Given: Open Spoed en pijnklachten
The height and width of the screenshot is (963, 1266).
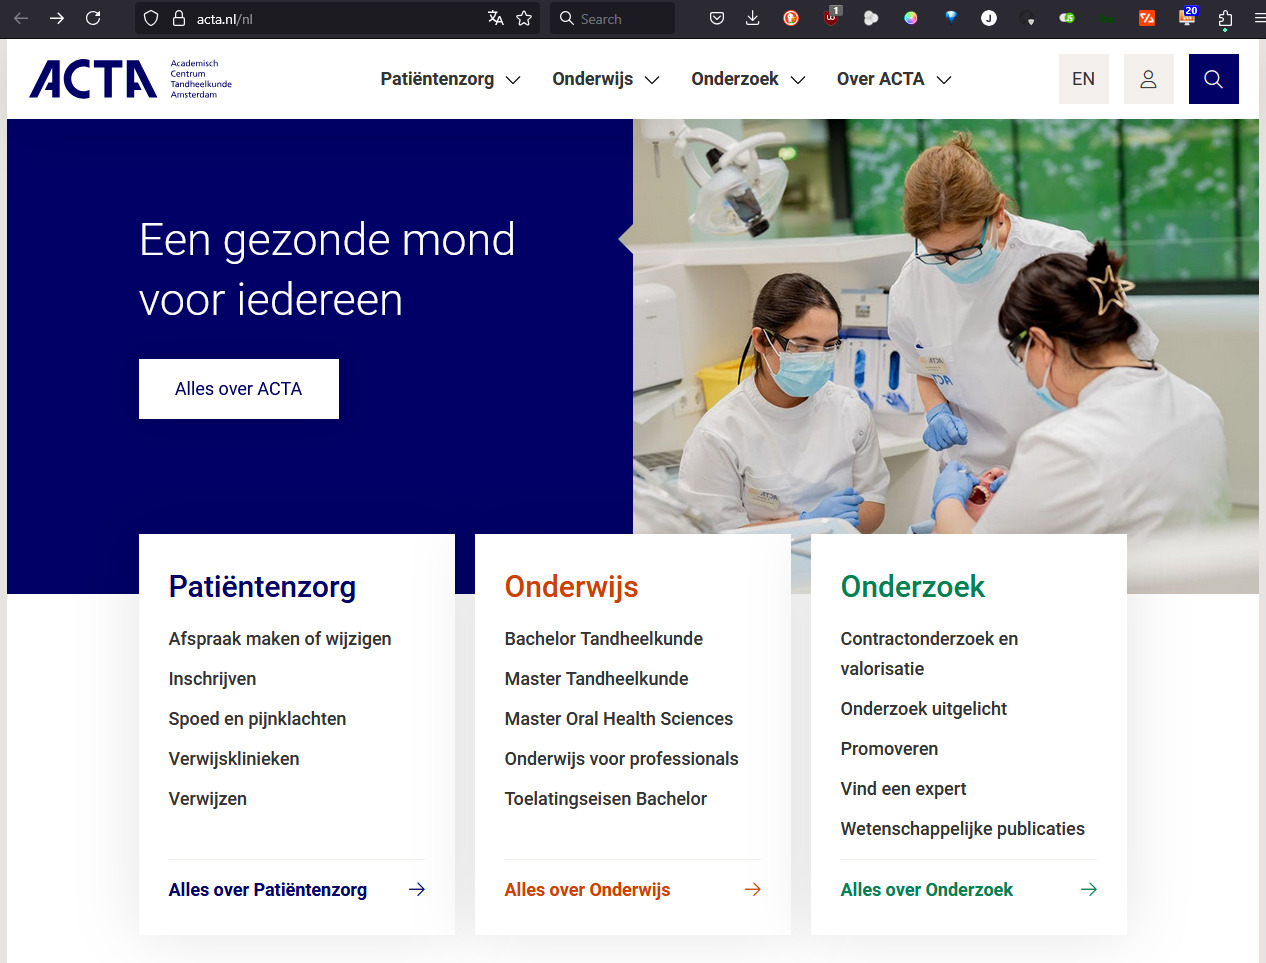Looking at the screenshot, I should [x=257, y=719].
